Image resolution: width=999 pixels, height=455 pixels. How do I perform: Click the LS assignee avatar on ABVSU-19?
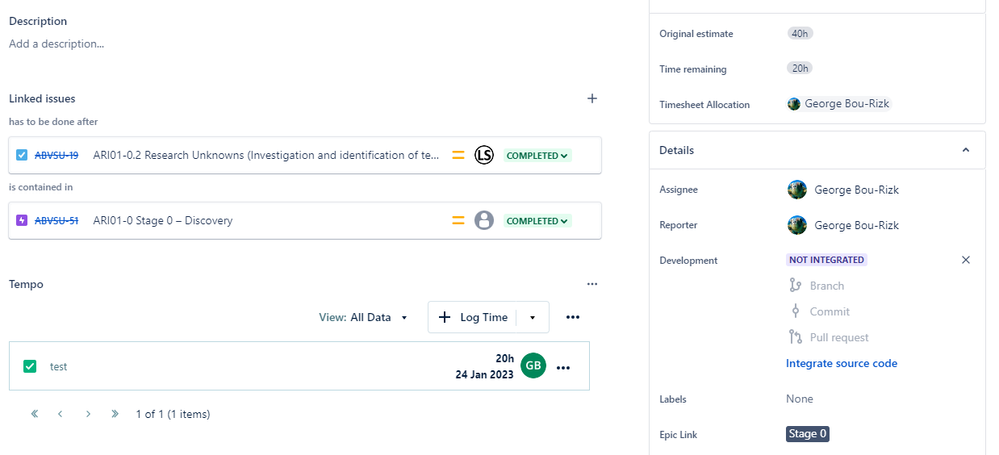point(484,155)
